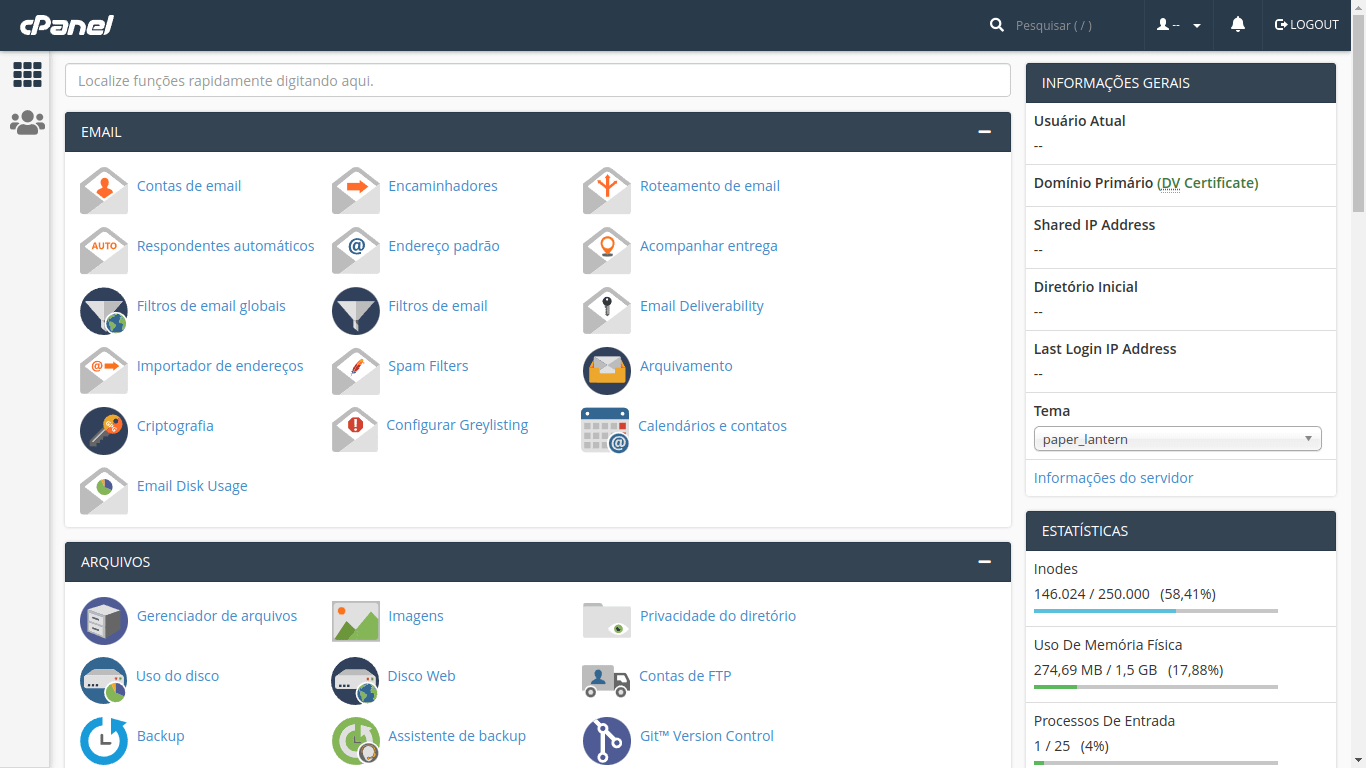Open the user account dropdown menu
This screenshot has height=768, width=1366.
point(1179,25)
